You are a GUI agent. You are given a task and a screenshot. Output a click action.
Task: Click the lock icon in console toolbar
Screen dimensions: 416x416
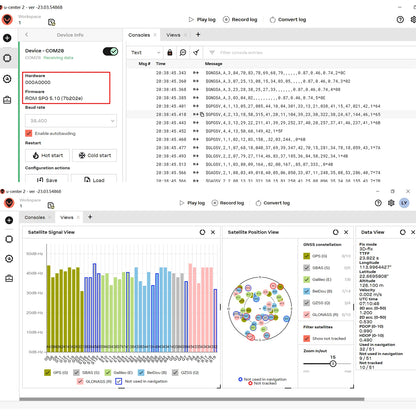coord(170,52)
